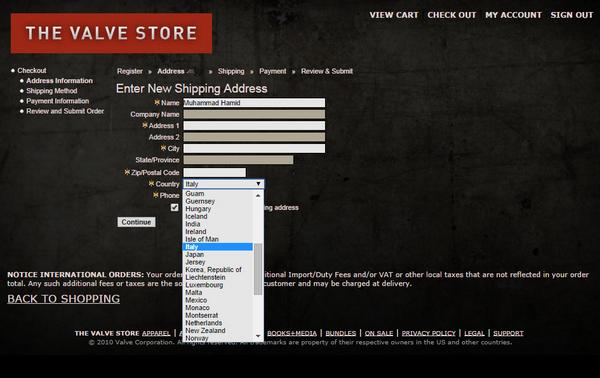Image resolution: width=600 pixels, height=378 pixels.
Task: Choose India from country list
Action: [x=218, y=224]
